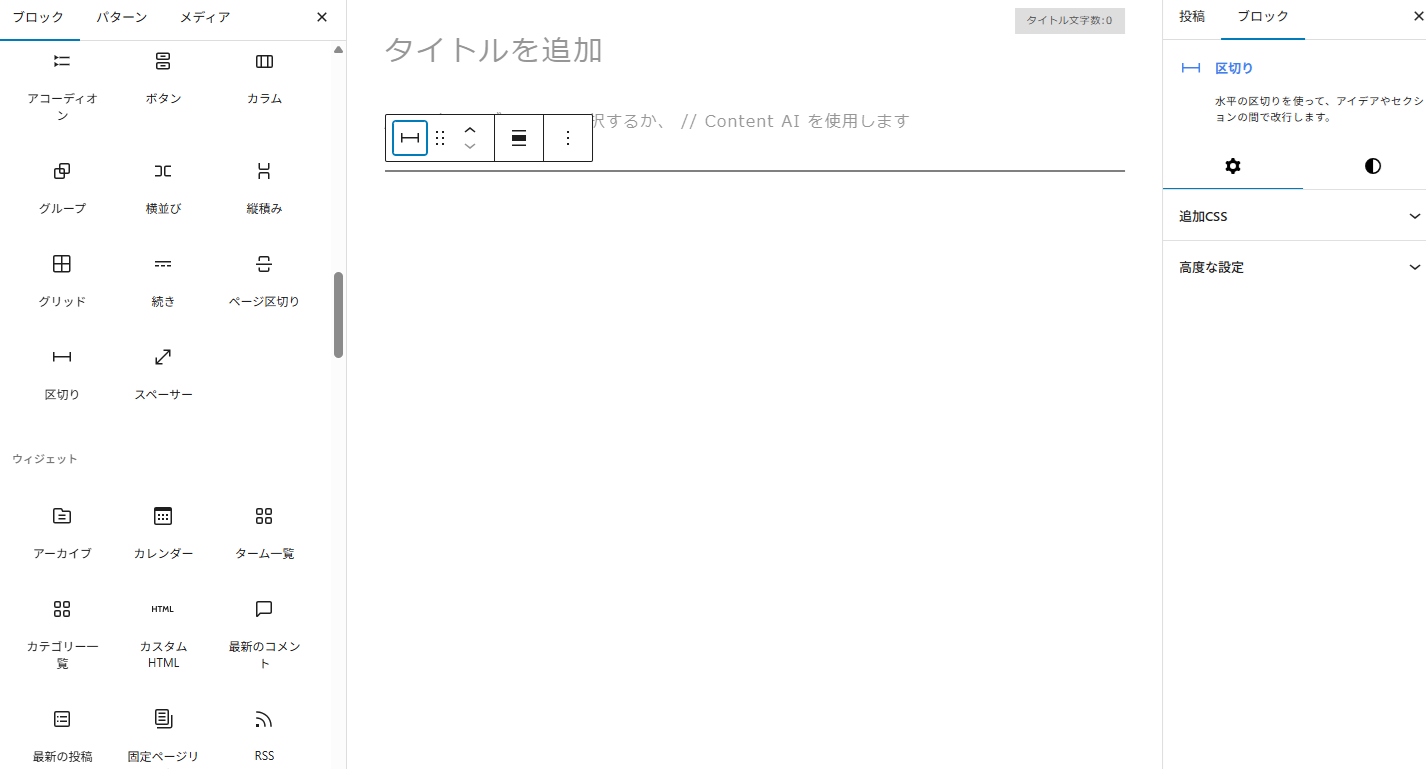Switch to the パターン tab
This screenshot has width=1426, height=769.
122,17
